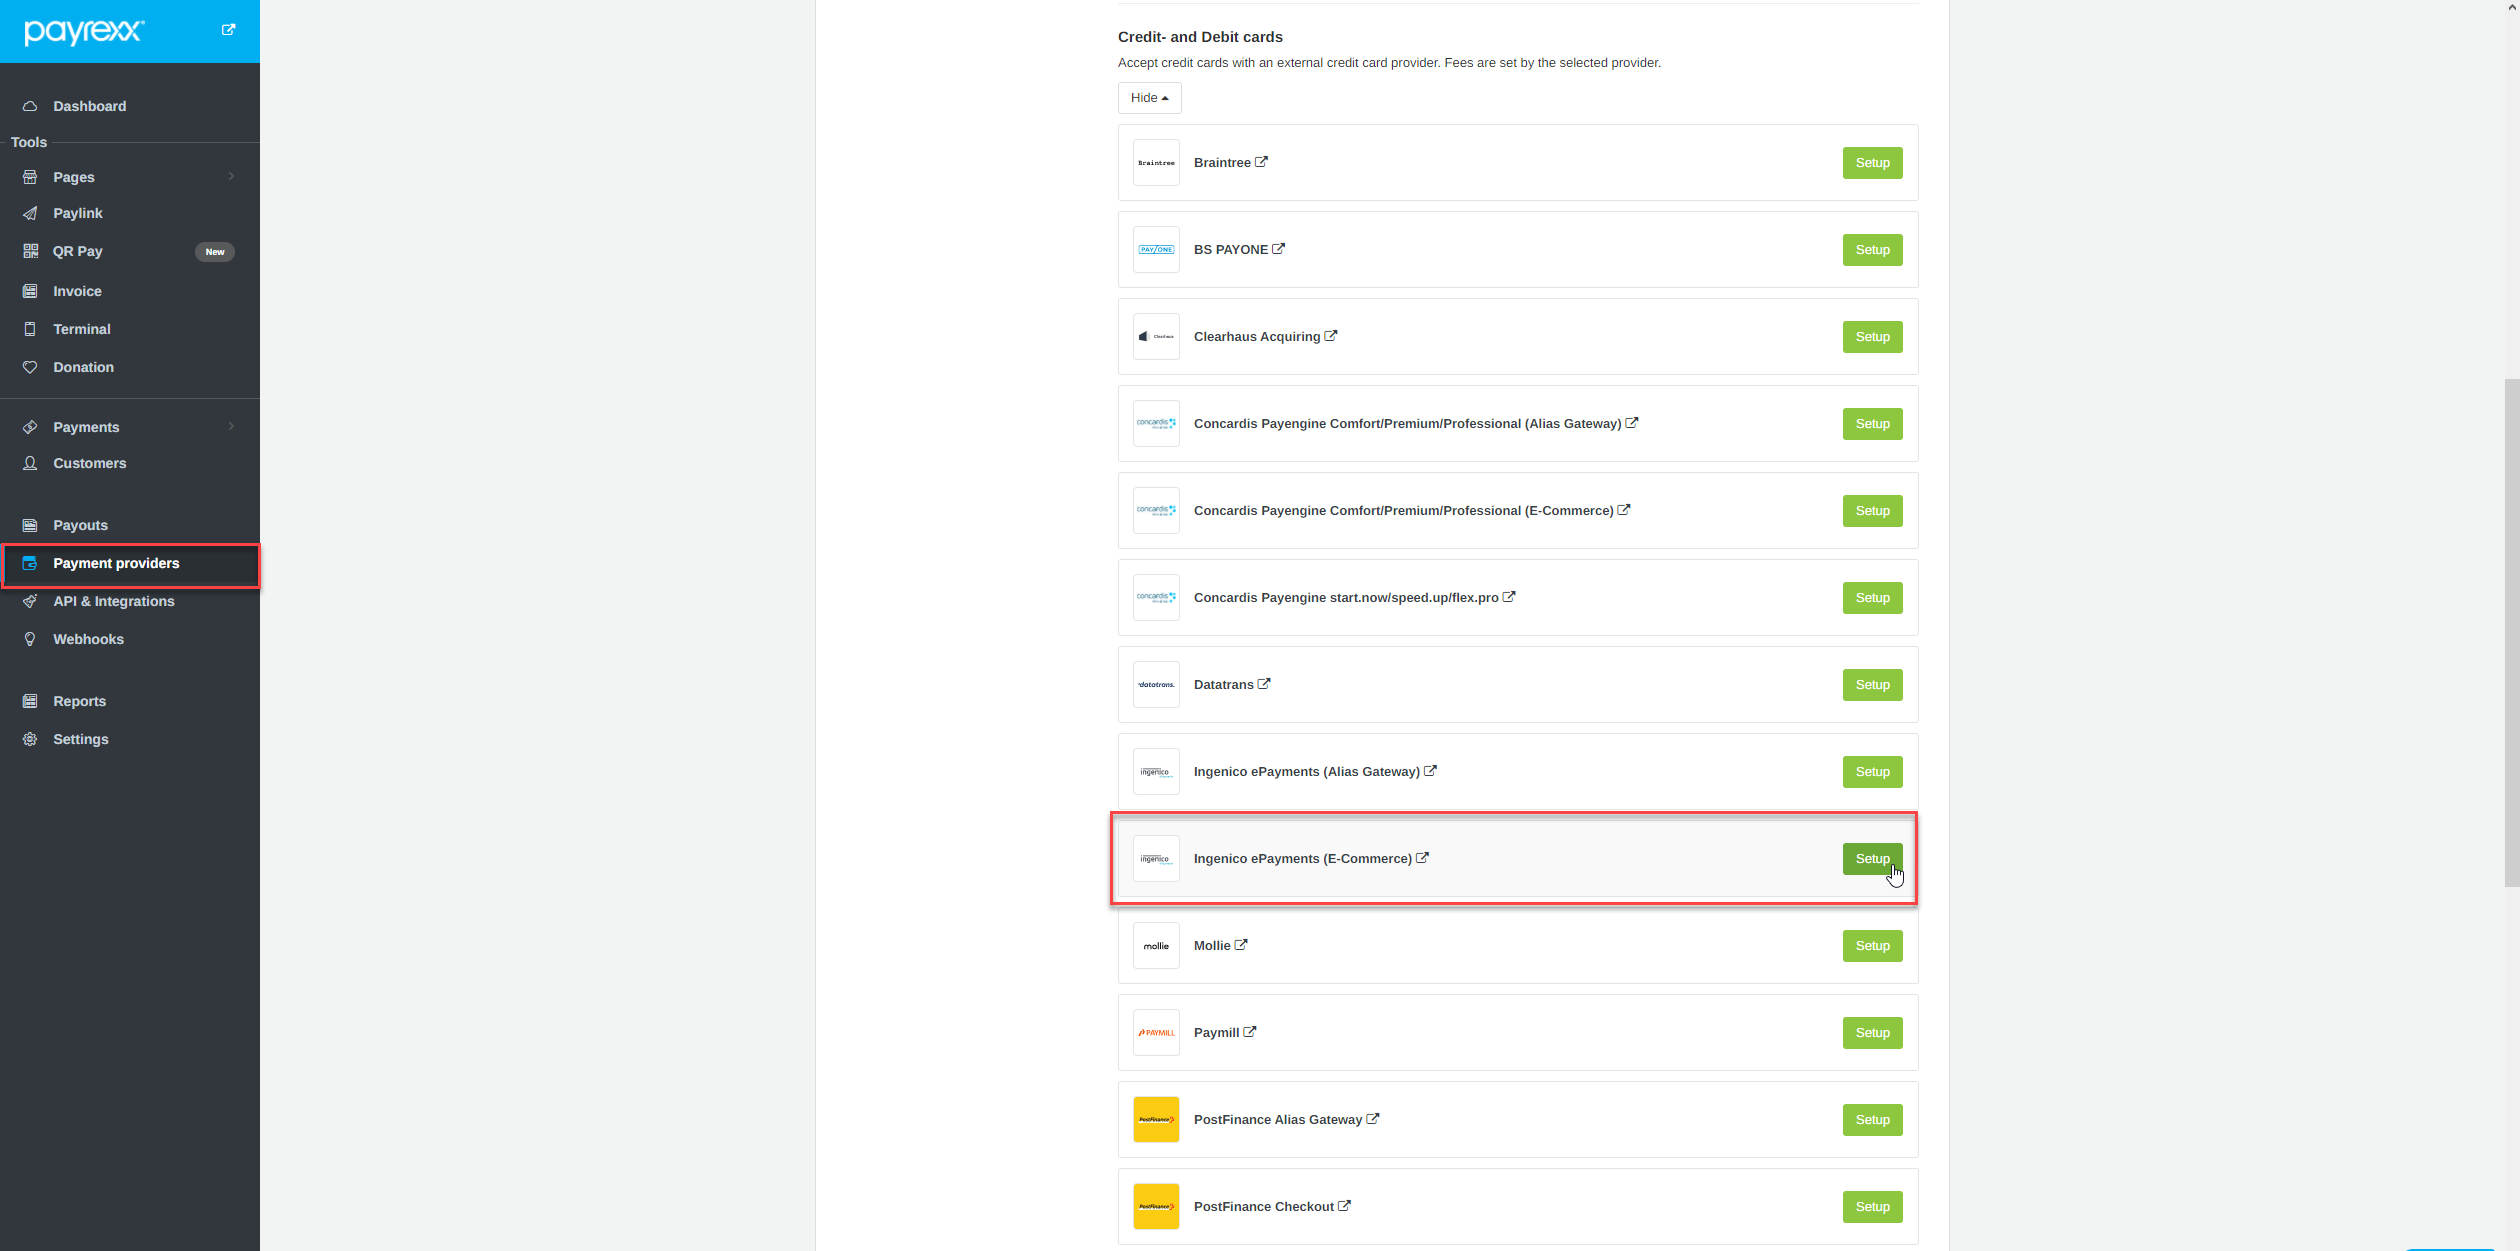The image size is (2520, 1251).
Task: Expand the Payments submenu chevron
Action: (x=231, y=427)
